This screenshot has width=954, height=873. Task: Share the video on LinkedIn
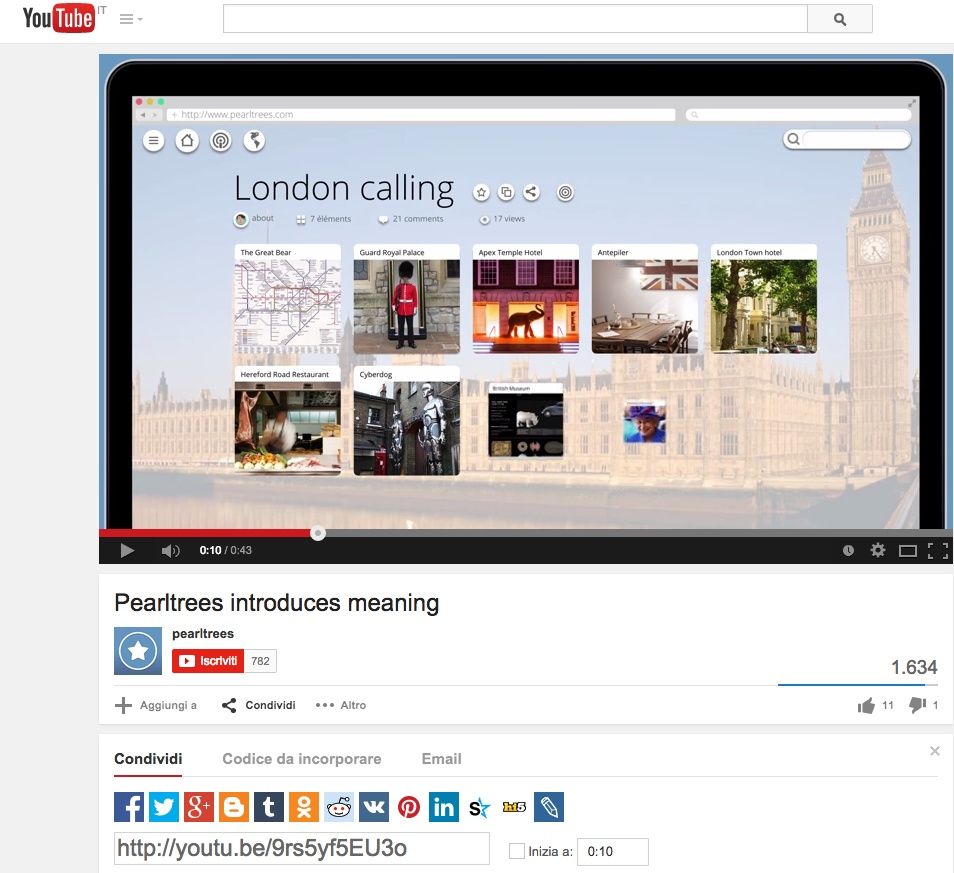coord(444,807)
